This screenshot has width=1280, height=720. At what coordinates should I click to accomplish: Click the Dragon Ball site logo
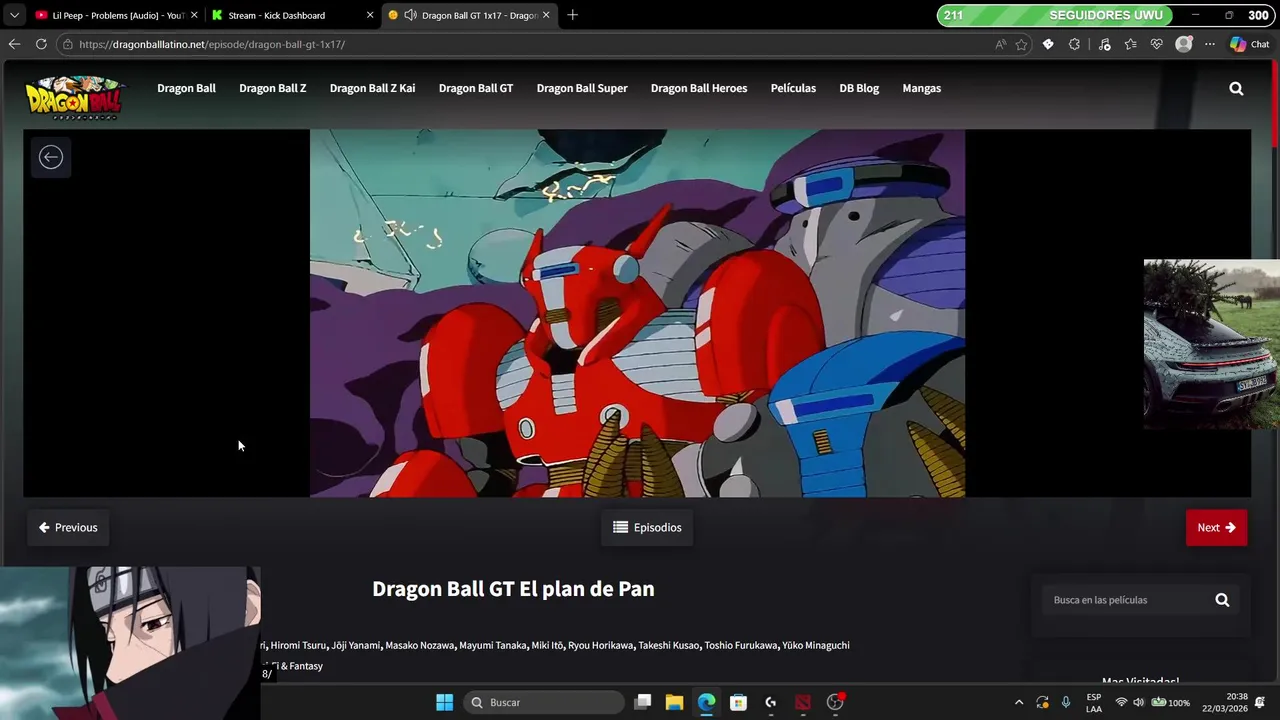point(74,98)
